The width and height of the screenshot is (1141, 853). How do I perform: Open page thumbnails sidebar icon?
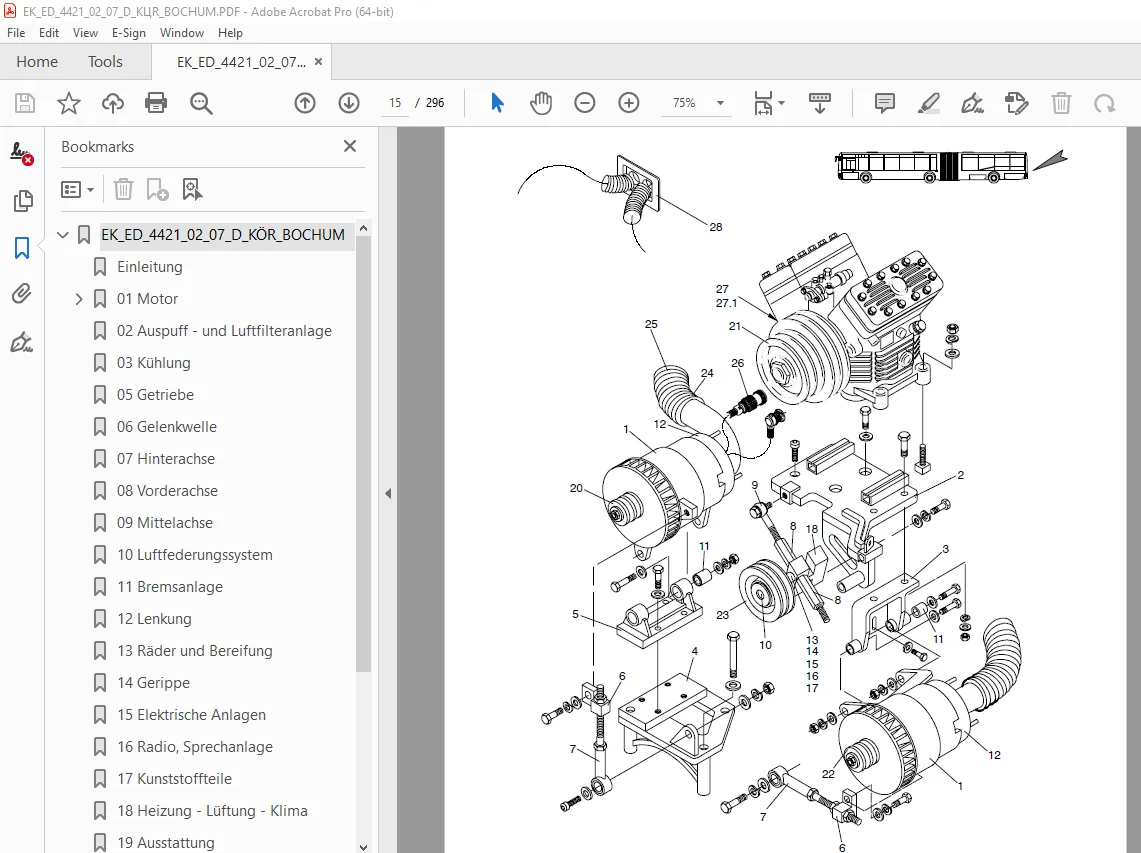pyautogui.click(x=23, y=200)
